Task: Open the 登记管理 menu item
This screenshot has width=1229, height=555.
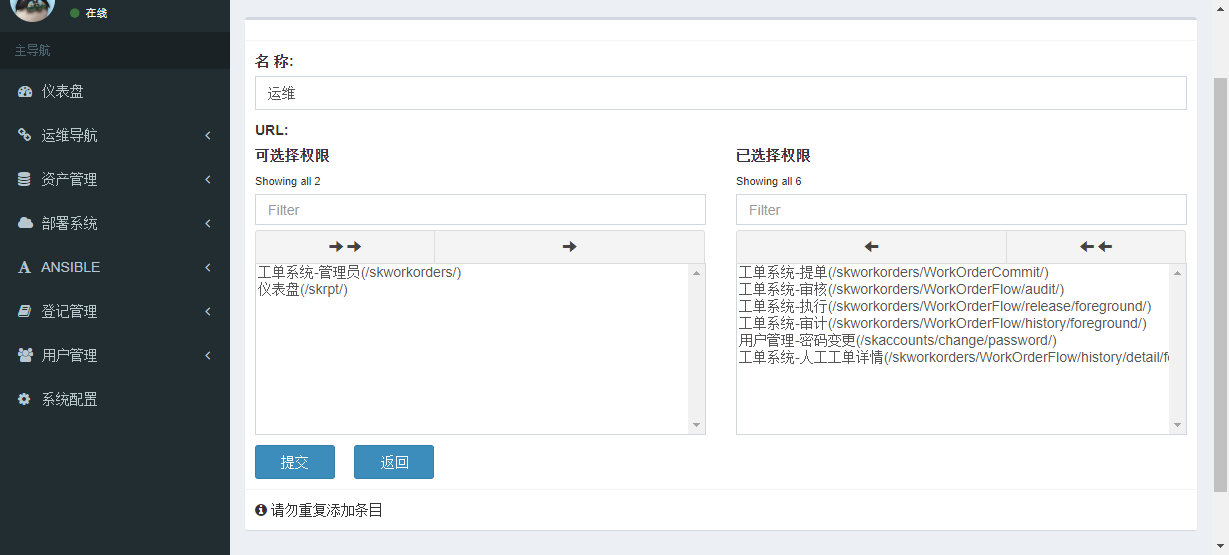Action: (115, 312)
